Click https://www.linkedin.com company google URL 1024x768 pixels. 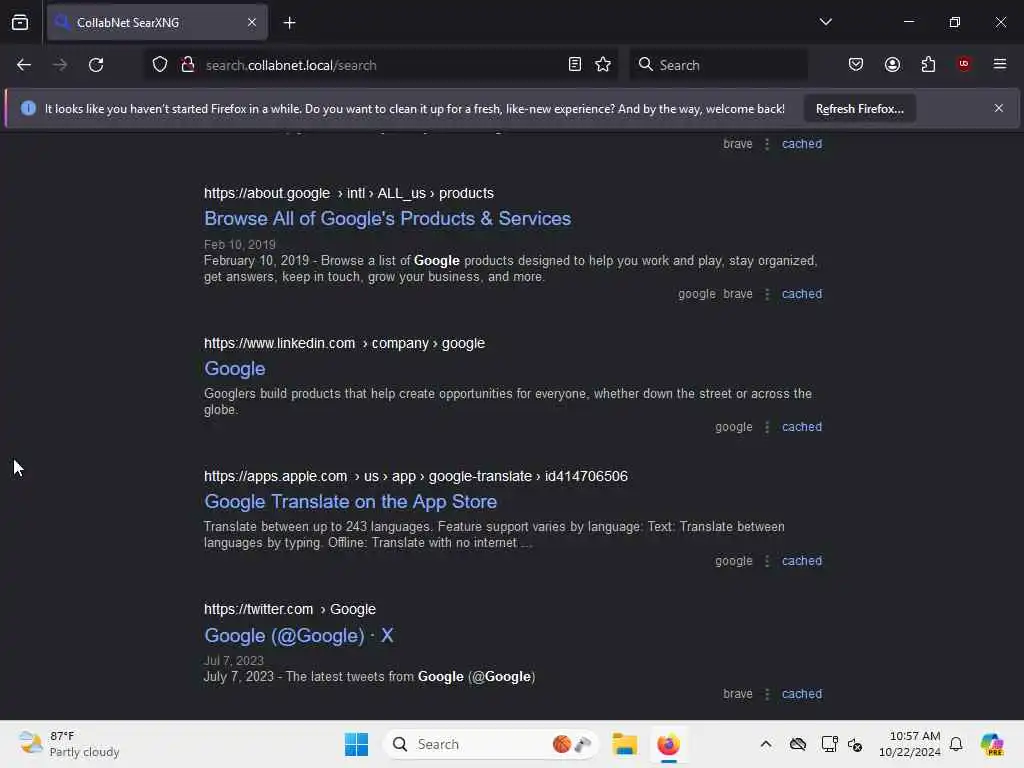pos(344,344)
